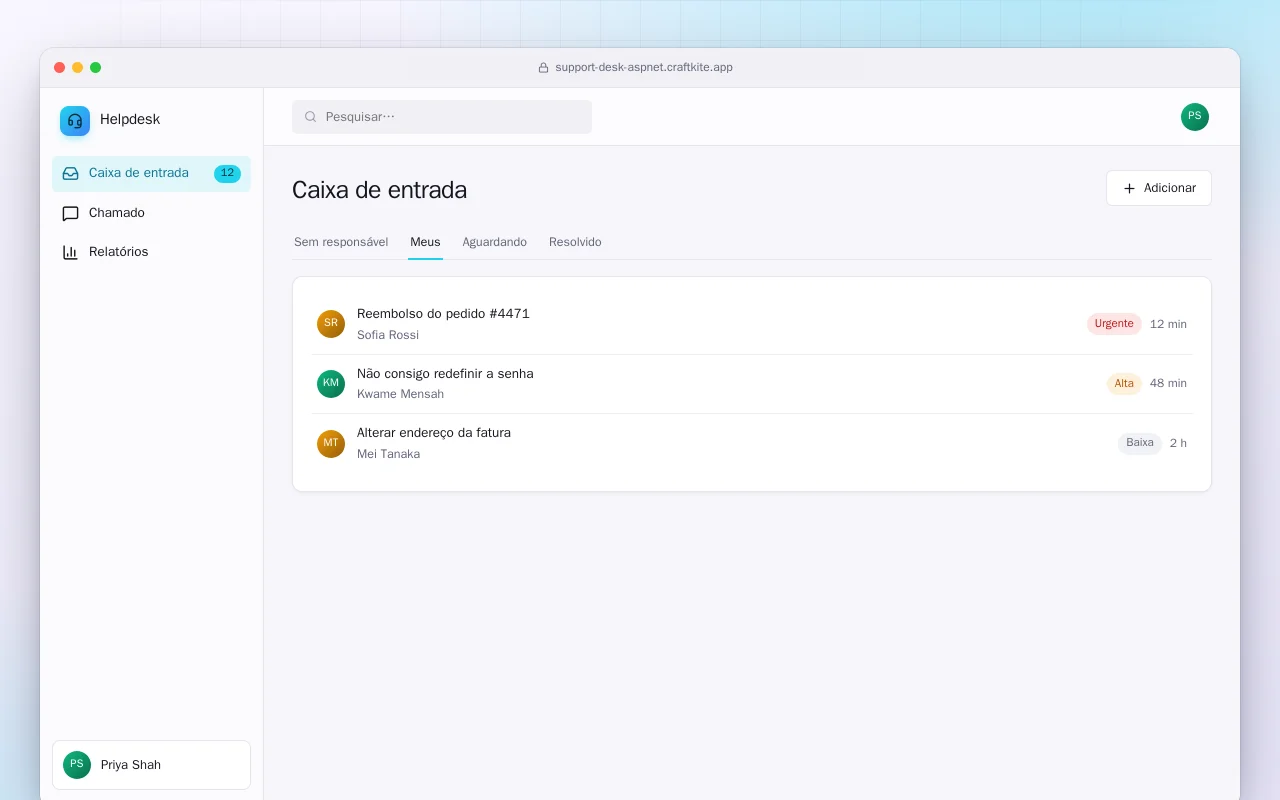Click the 12 min timestamp
The height and width of the screenshot is (800, 1280).
tap(1168, 324)
